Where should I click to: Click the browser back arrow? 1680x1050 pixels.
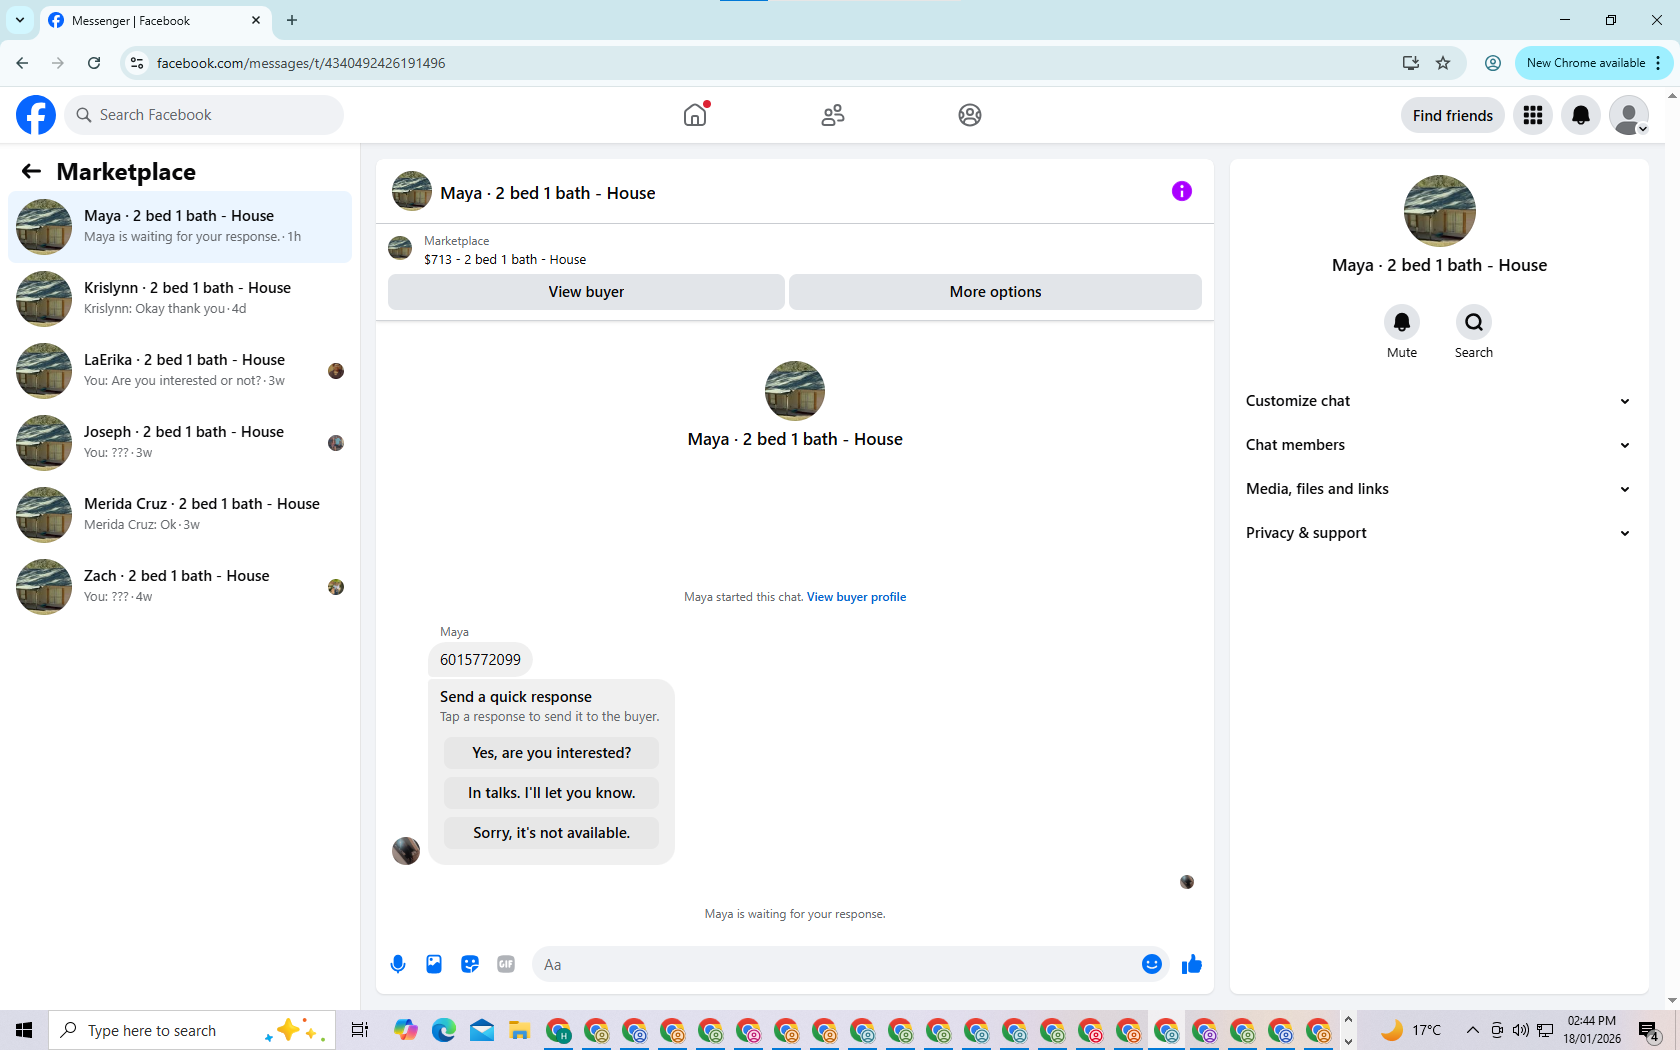click(x=22, y=63)
